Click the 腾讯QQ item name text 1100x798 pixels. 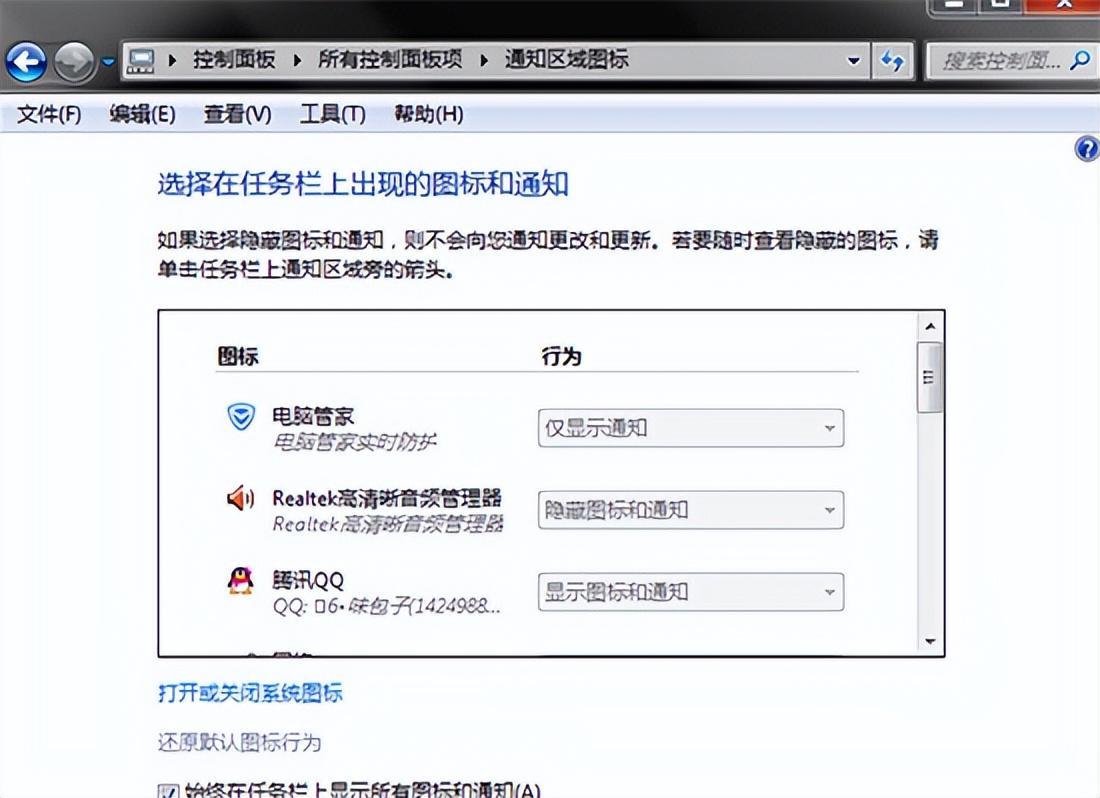click(308, 581)
